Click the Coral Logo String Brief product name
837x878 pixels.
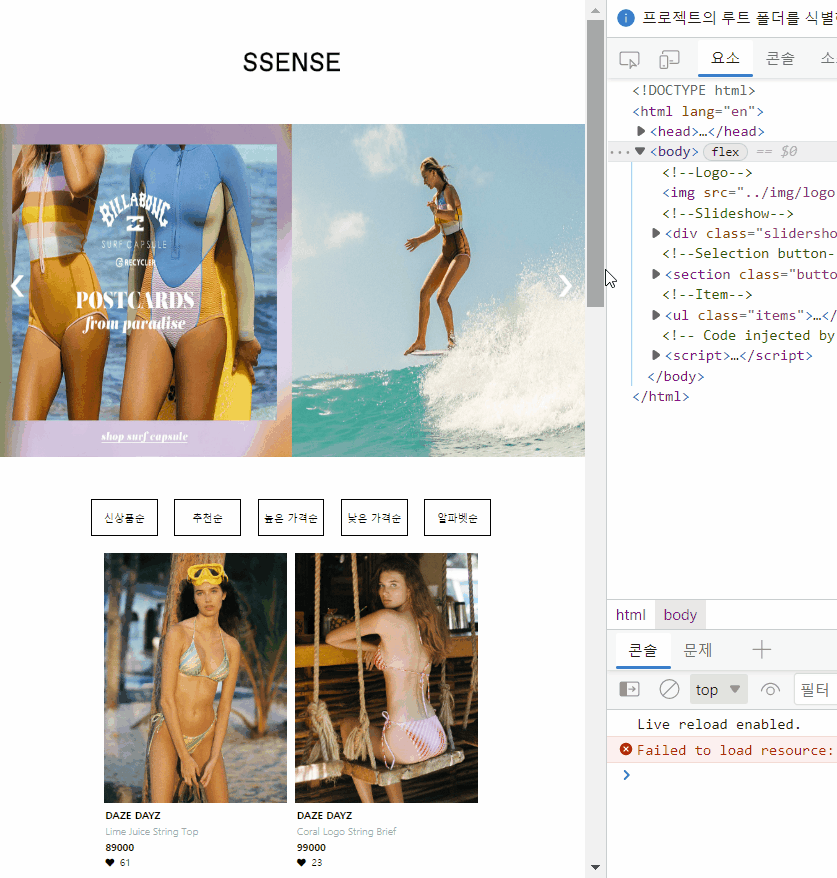(347, 832)
